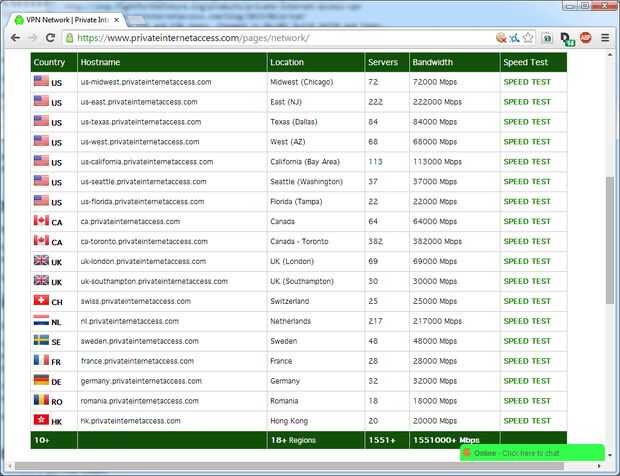Screen dimensions: 620x476
Task: Run SPEED TEST for Romania
Action: (x=527, y=401)
